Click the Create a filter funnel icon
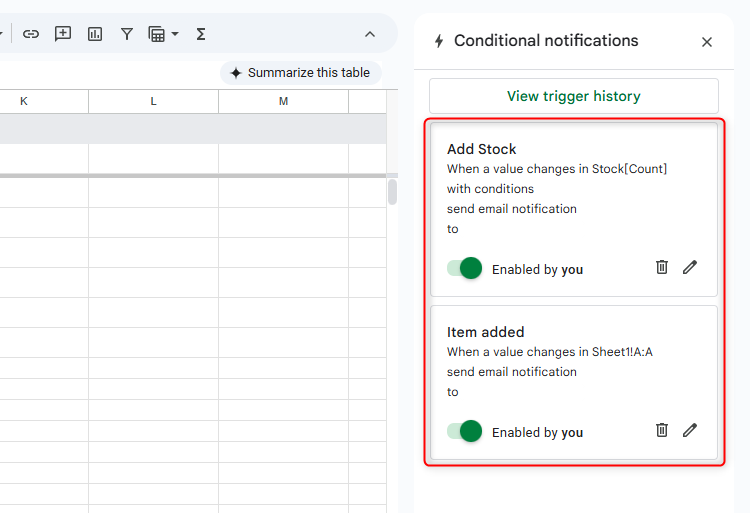750x513 pixels. pyautogui.click(x=127, y=34)
